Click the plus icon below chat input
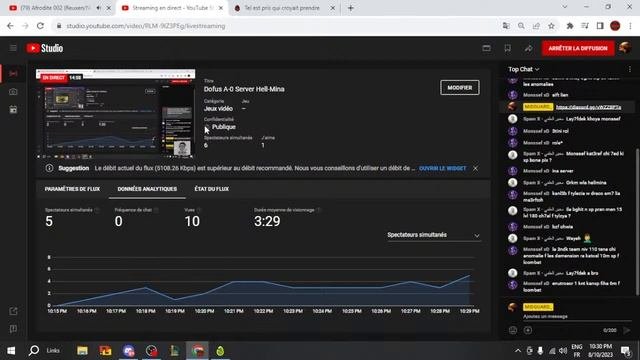This screenshot has width=640, height=360. click(528, 330)
